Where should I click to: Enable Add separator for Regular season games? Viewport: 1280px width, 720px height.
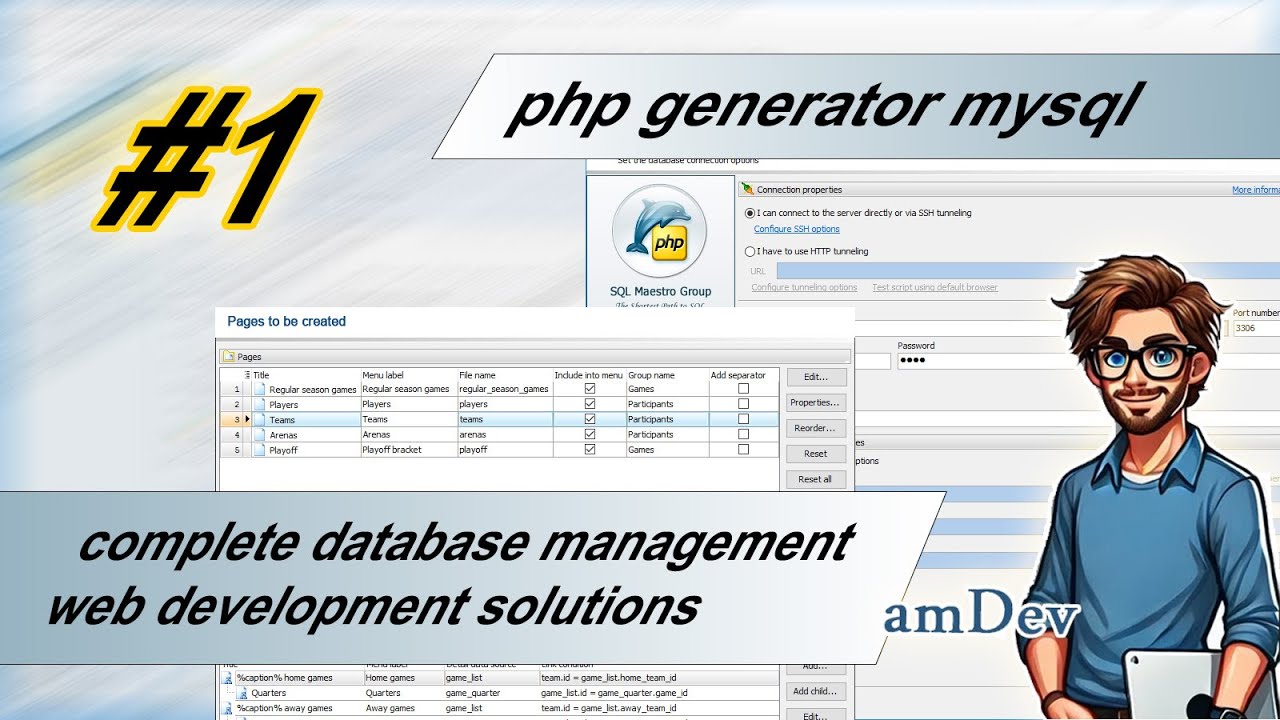743,389
